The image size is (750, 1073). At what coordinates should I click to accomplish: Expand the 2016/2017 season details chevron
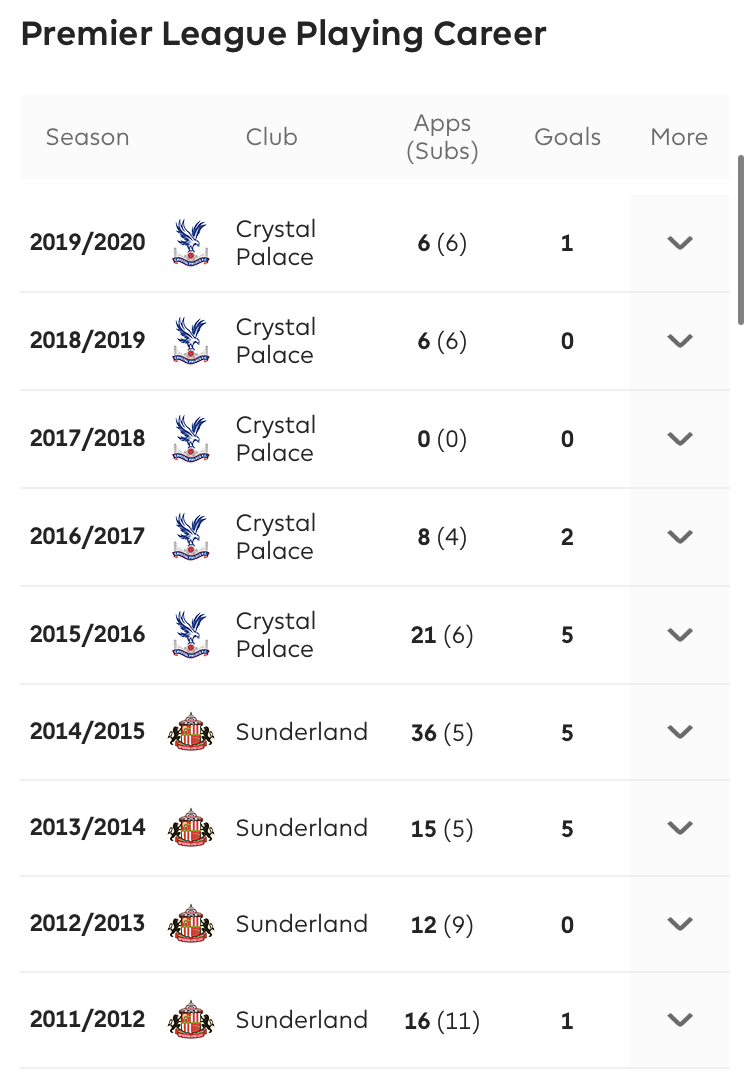coord(680,536)
